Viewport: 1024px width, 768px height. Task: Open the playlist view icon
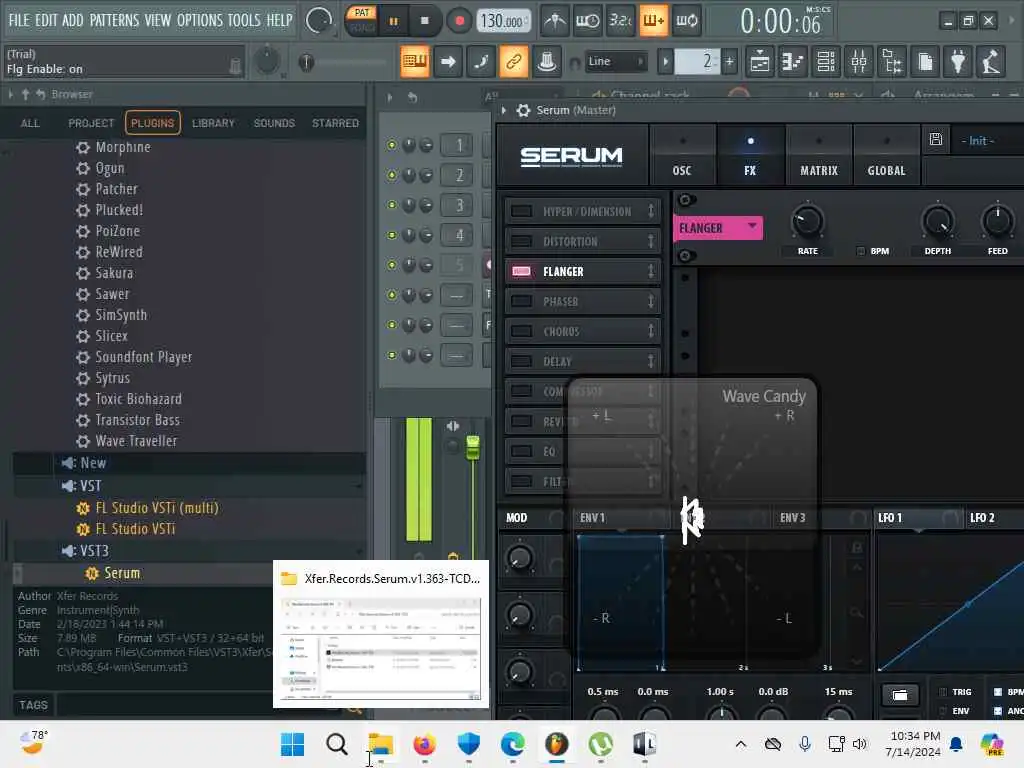[x=760, y=62]
